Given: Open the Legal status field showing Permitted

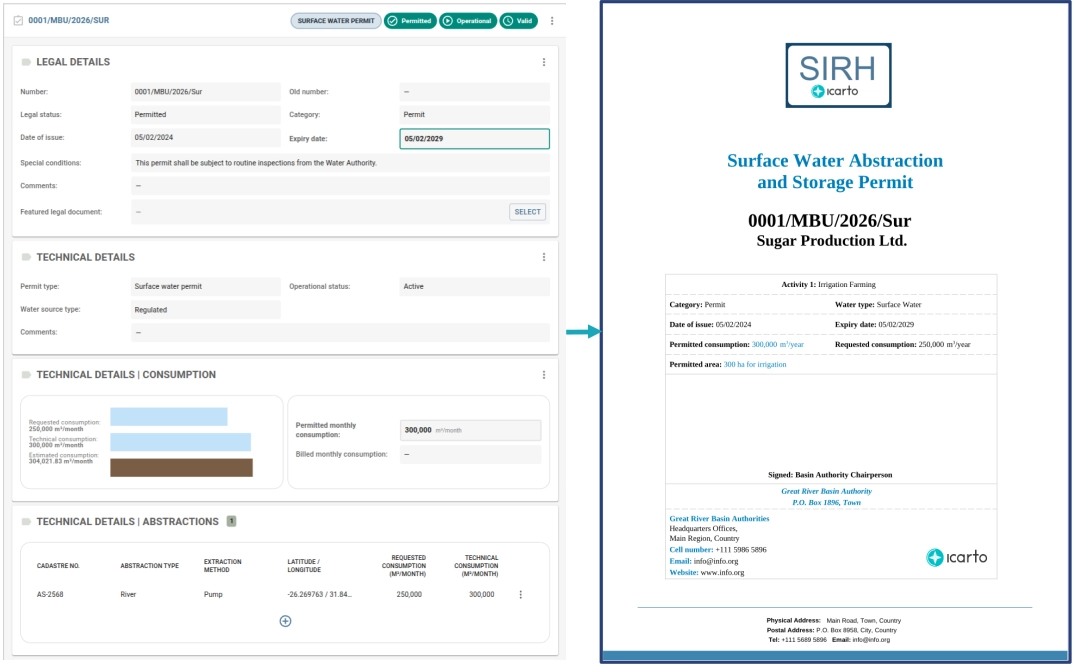Looking at the screenshot, I should click(206, 114).
